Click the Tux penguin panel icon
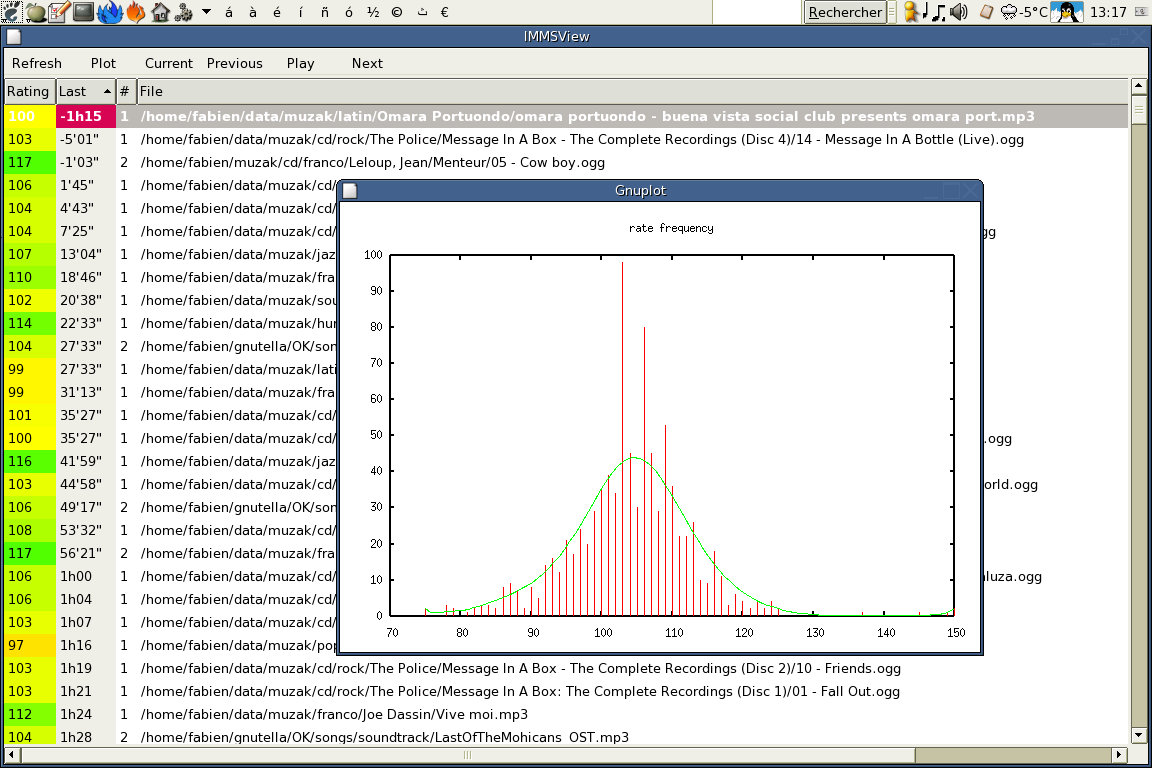Viewport: 1152px width, 768px height. click(1069, 12)
